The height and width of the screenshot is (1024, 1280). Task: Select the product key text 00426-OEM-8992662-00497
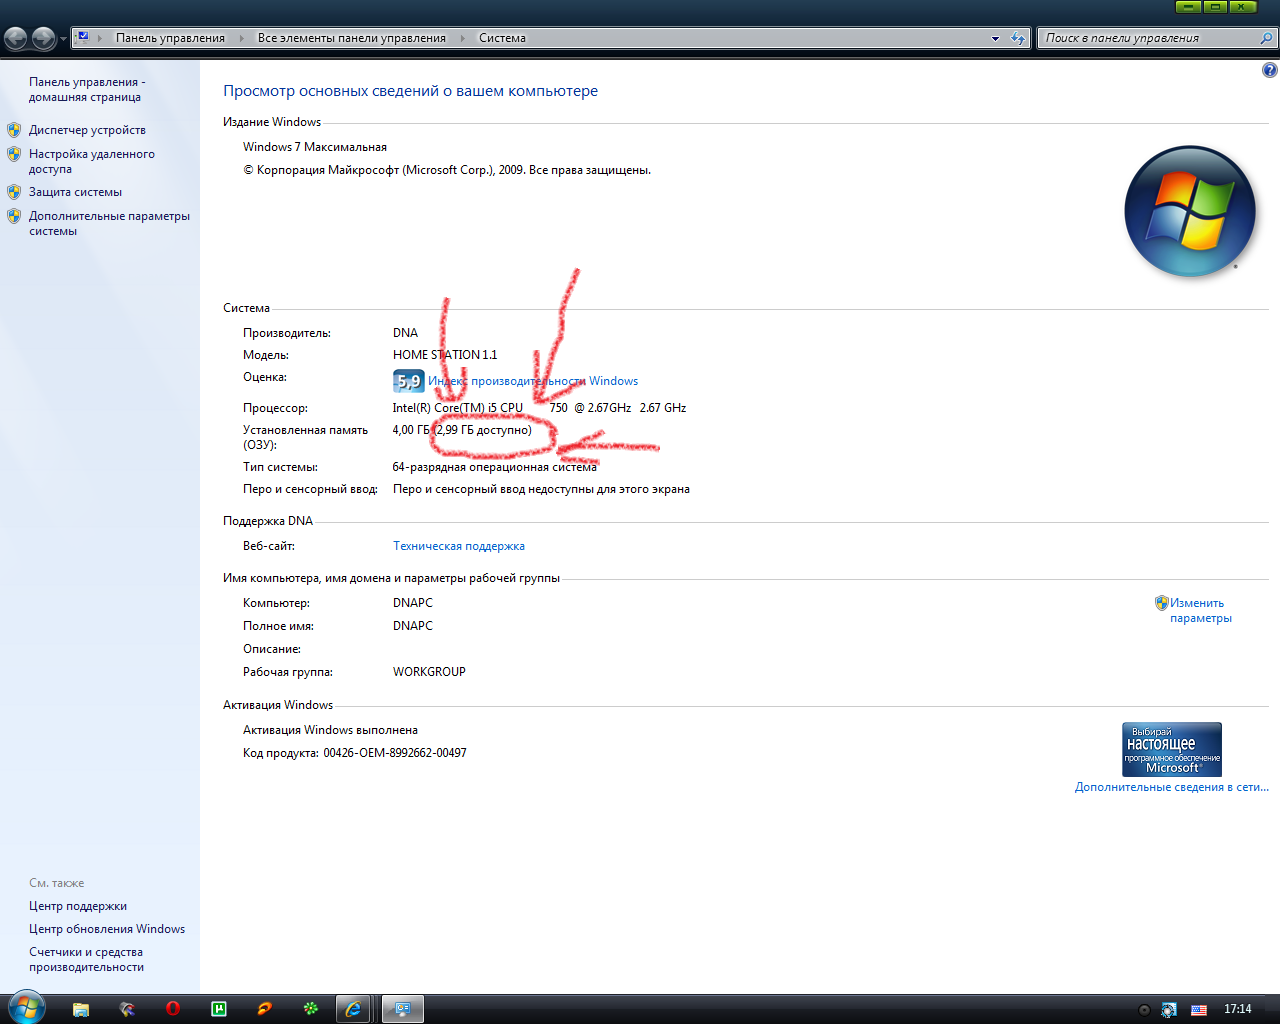pyautogui.click(x=395, y=753)
